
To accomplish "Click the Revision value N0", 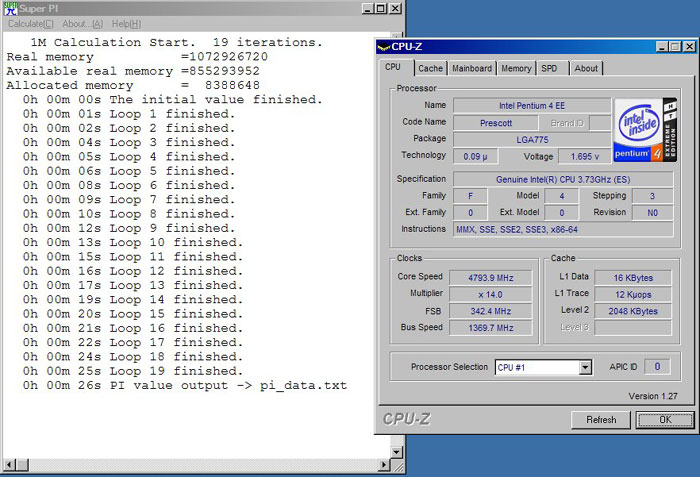I will tap(652, 213).
